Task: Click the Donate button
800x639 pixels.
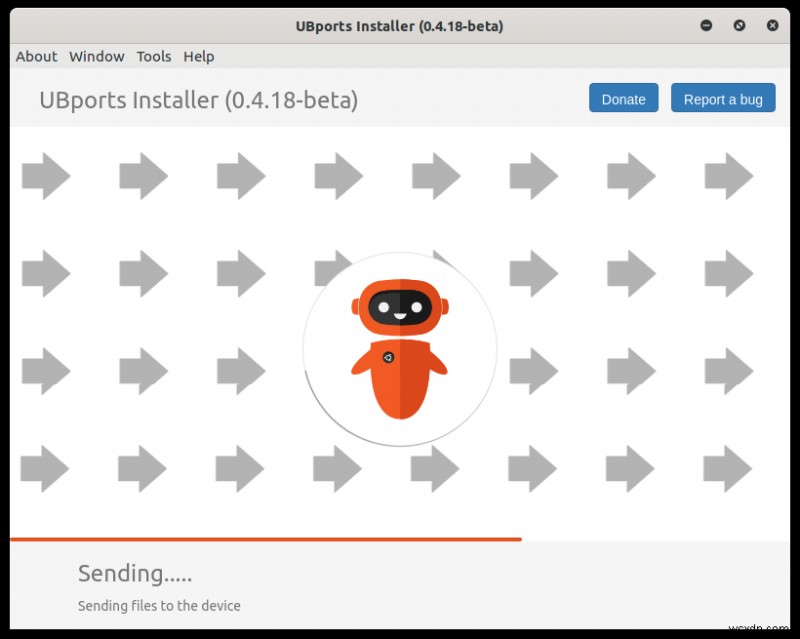Action: (623, 98)
